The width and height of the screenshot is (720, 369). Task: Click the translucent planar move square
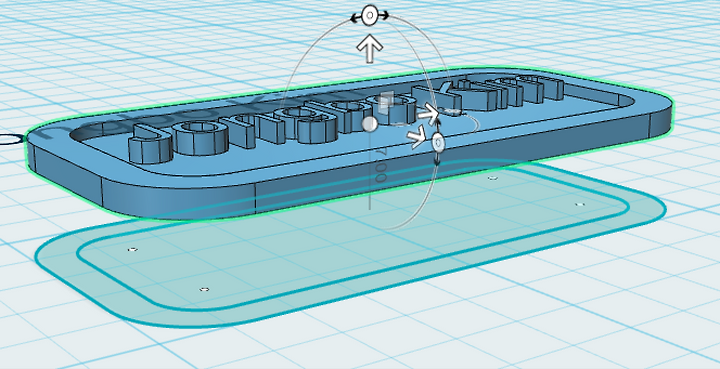click(x=387, y=102)
